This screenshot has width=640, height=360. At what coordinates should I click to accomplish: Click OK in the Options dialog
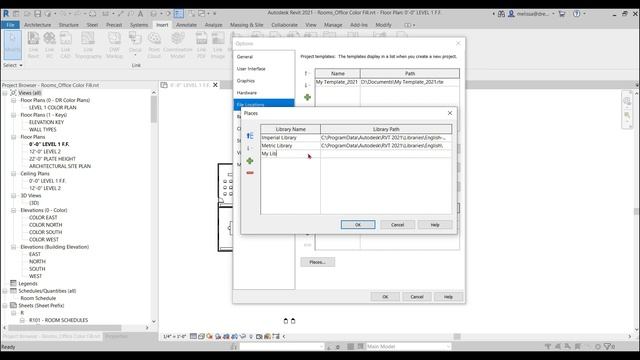click(x=385, y=297)
